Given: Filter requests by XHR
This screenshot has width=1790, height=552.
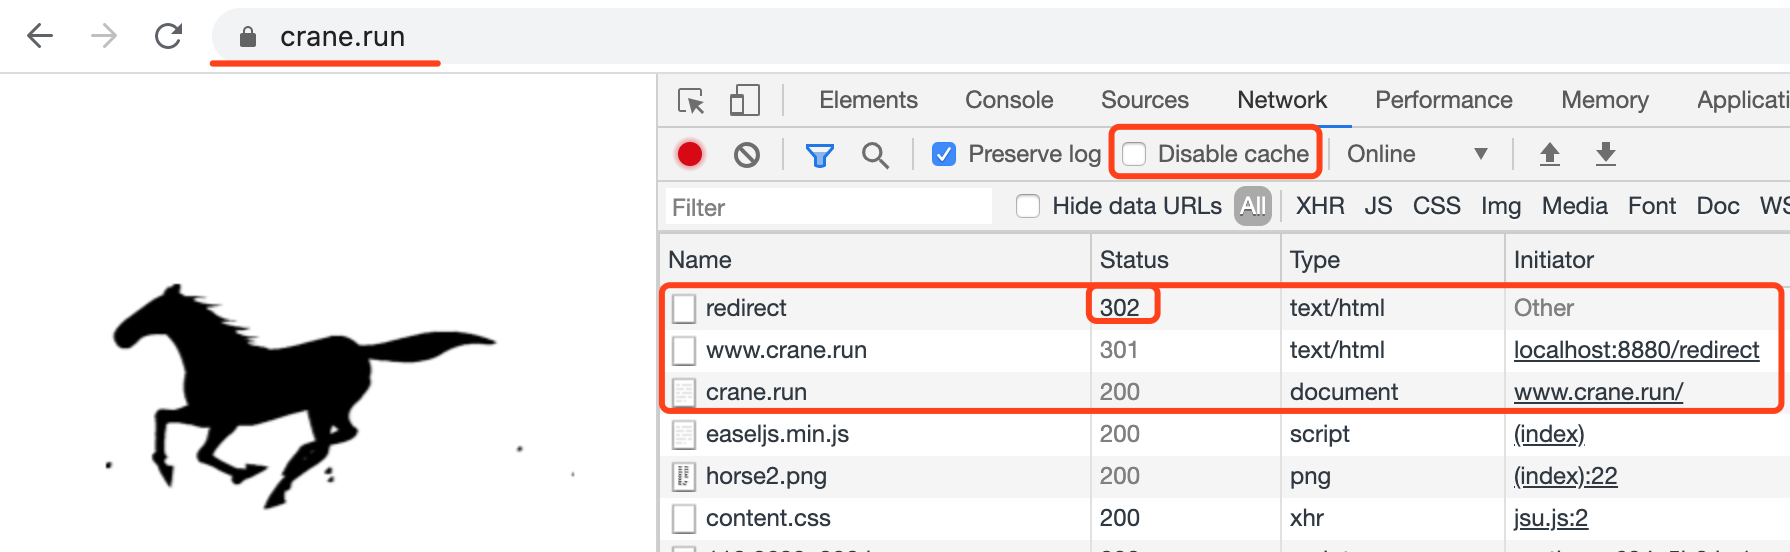Looking at the screenshot, I should [x=1320, y=206].
